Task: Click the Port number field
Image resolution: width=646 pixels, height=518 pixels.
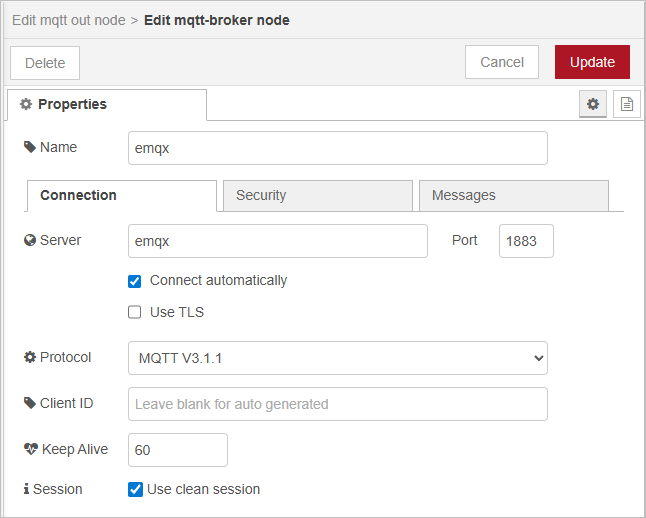Action: pos(526,241)
